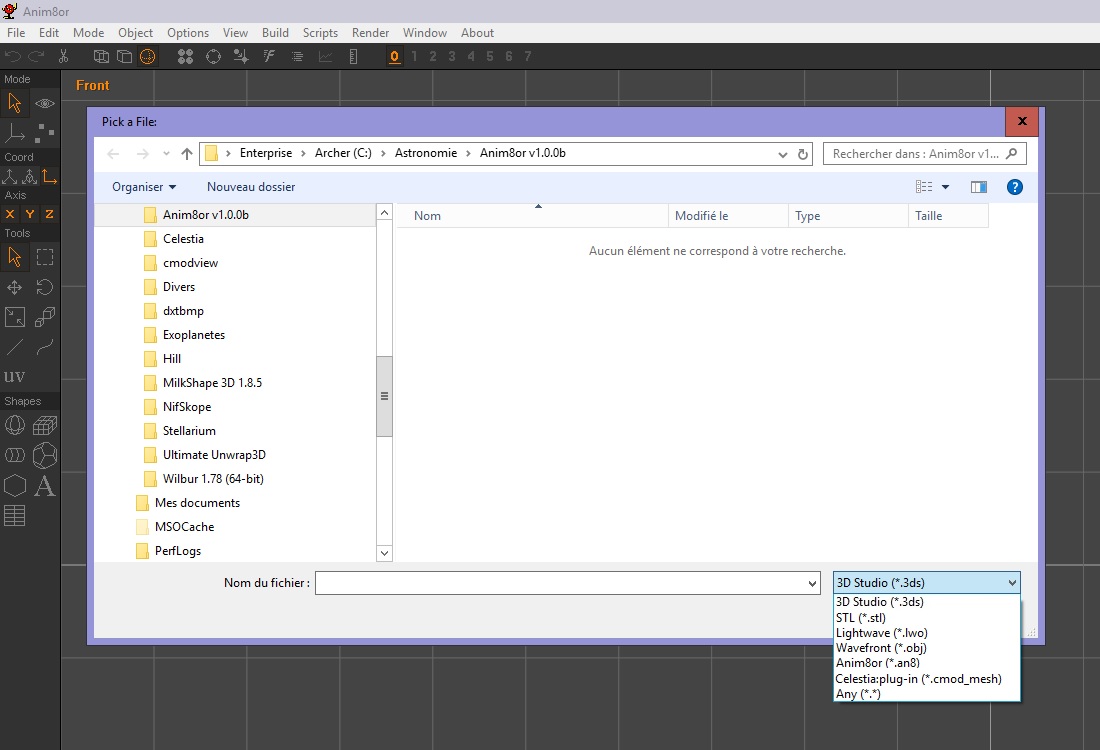Toggle the Y axis lock
Screen dimensions: 1100x750
29,215
